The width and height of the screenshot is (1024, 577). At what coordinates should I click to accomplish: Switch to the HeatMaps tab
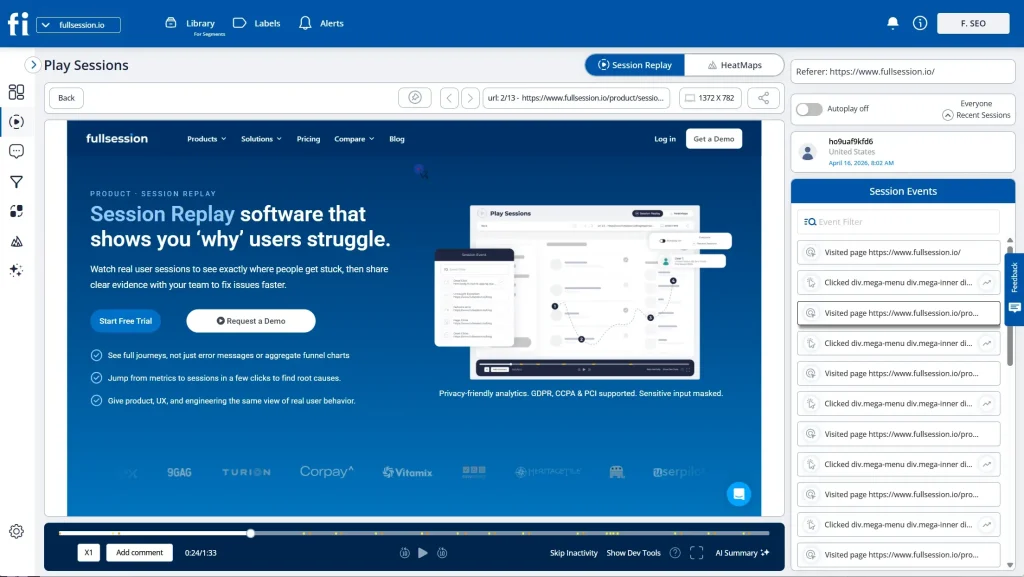pos(734,65)
